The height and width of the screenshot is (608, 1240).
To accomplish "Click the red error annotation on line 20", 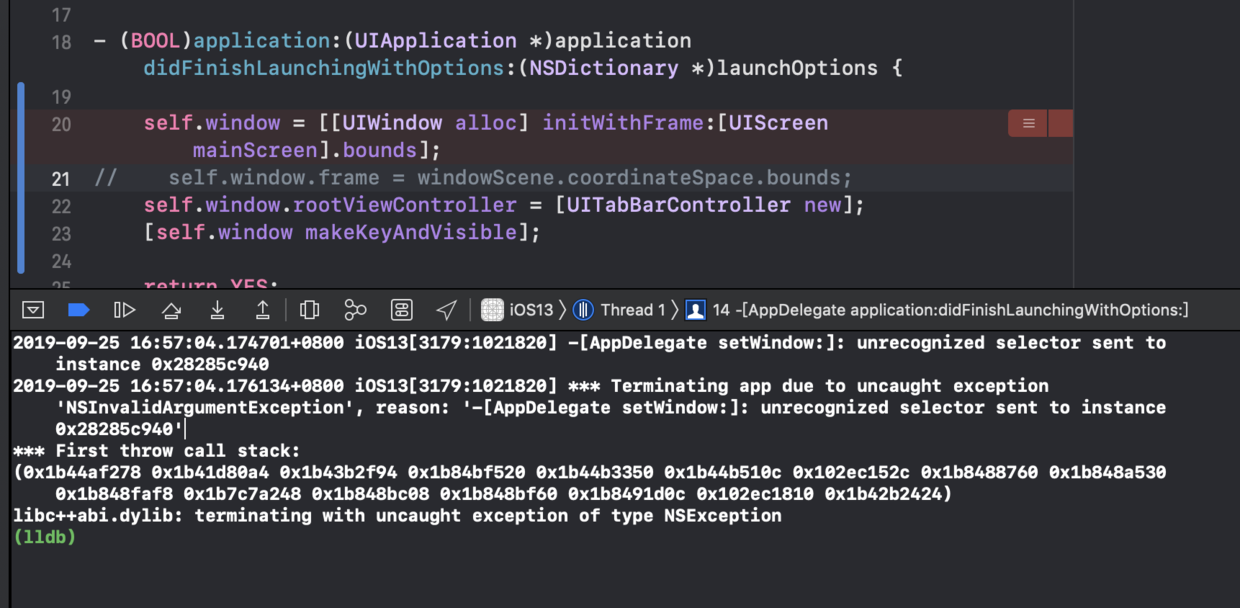I will [1028, 124].
